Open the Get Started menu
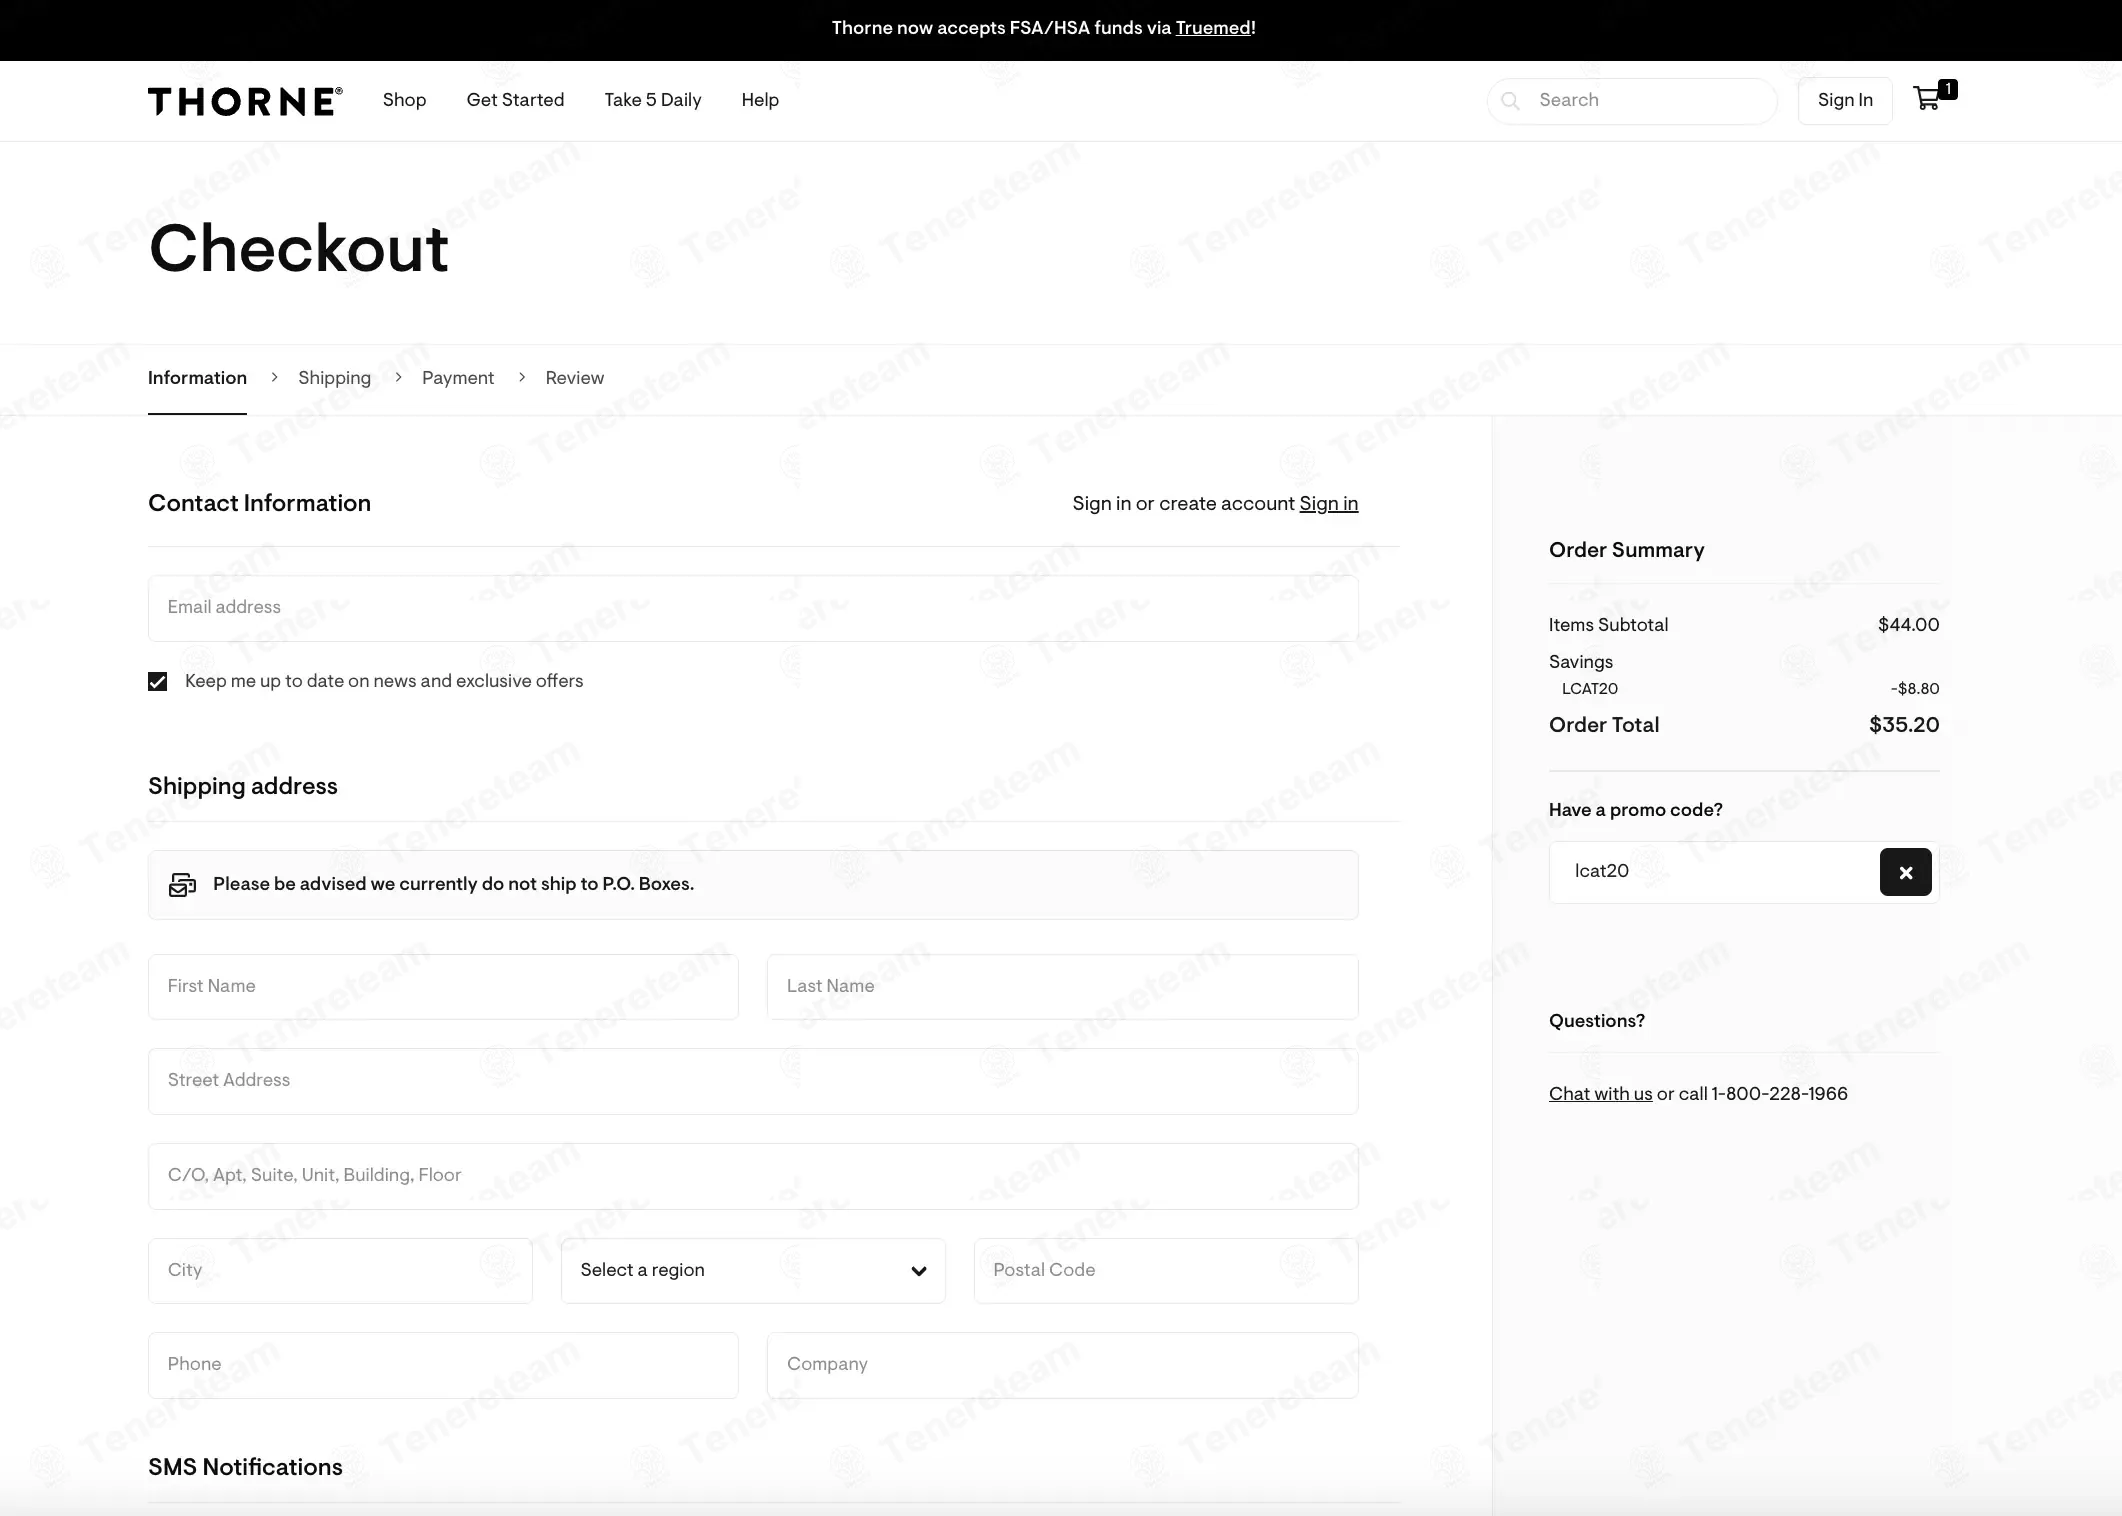The image size is (2122, 1516). (x=515, y=100)
